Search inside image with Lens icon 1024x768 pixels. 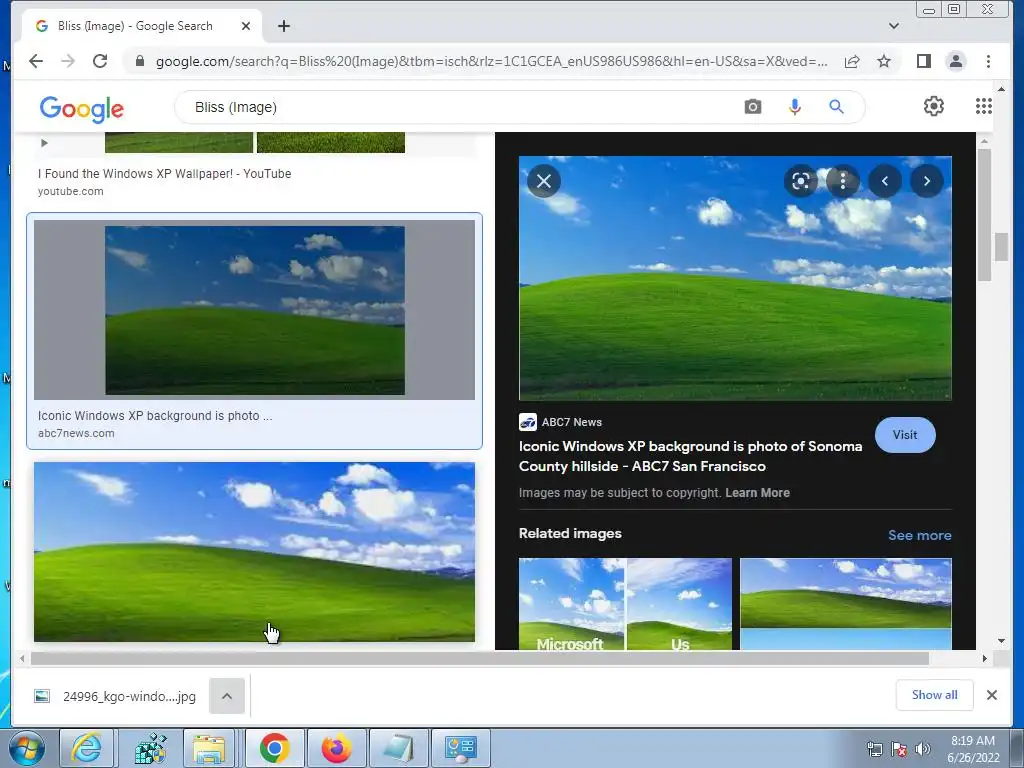click(x=801, y=181)
